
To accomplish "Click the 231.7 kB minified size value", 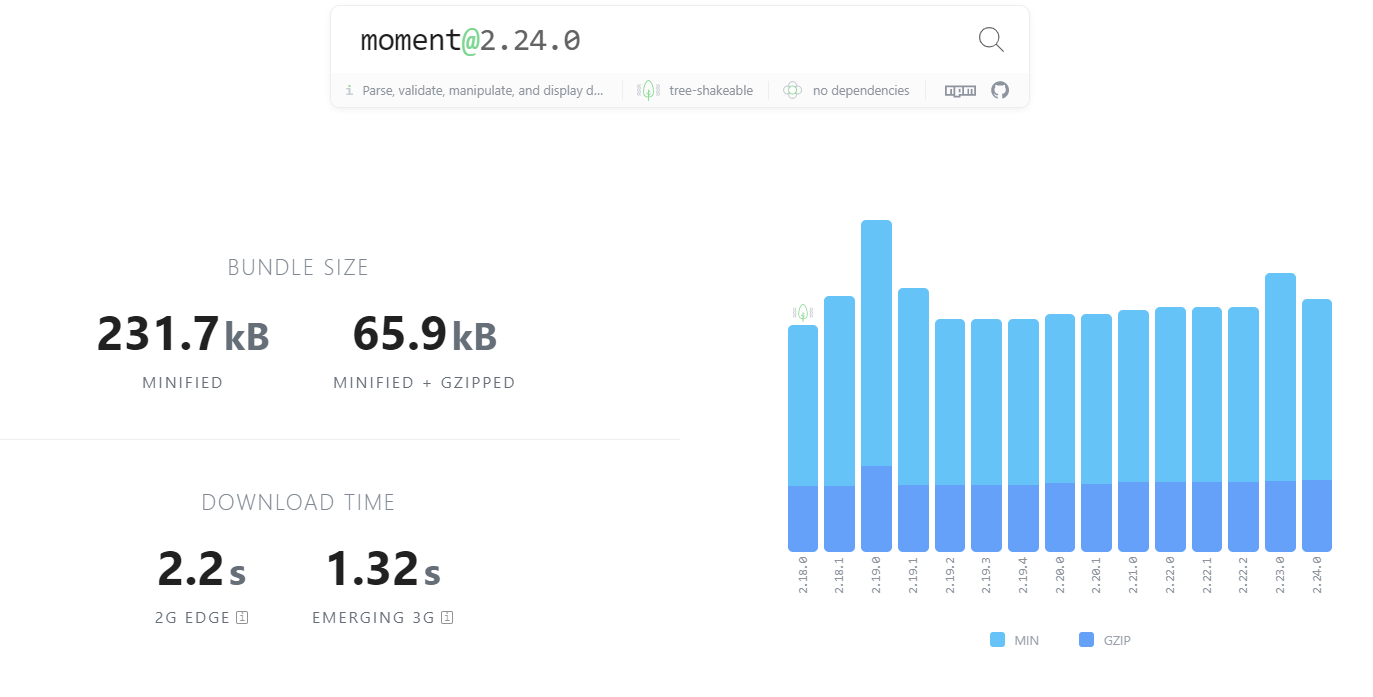I will click(183, 334).
